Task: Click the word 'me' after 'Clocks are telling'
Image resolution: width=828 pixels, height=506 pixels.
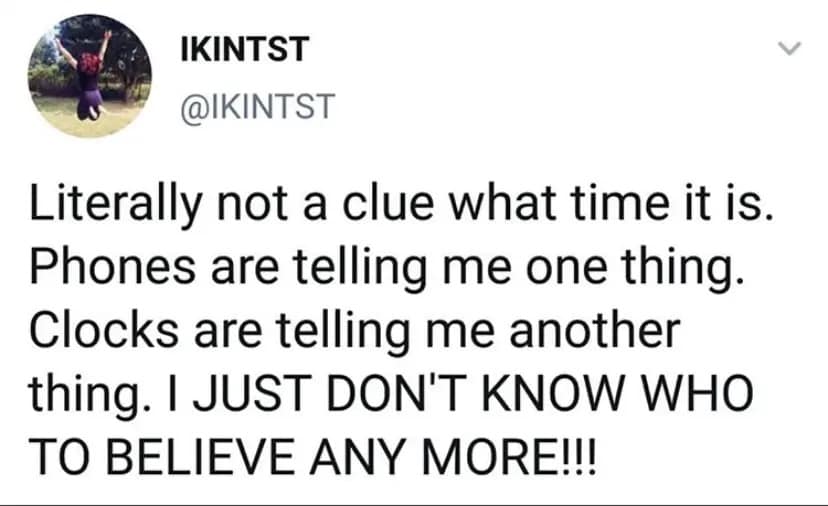Action: tap(470, 330)
